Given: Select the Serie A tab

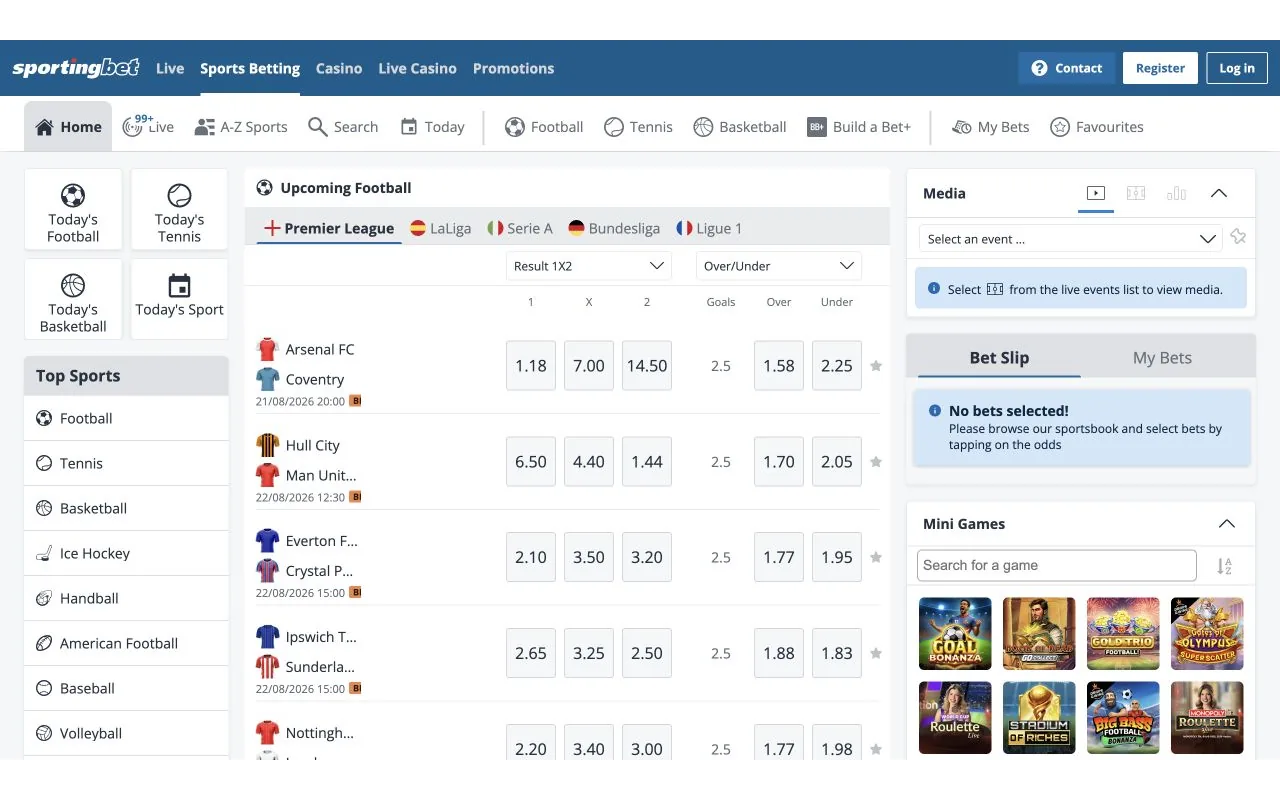Looking at the screenshot, I should point(520,228).
